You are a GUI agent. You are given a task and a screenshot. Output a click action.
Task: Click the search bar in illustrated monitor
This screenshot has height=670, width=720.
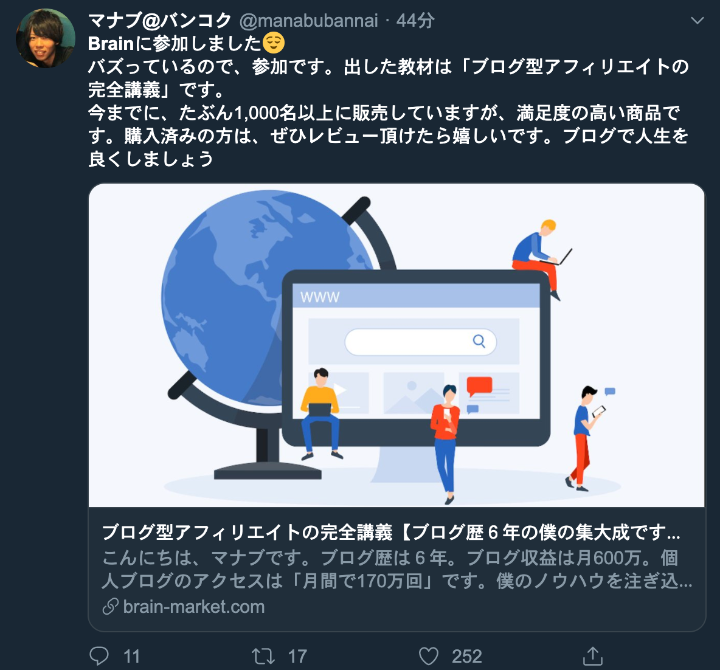[420, 342]
